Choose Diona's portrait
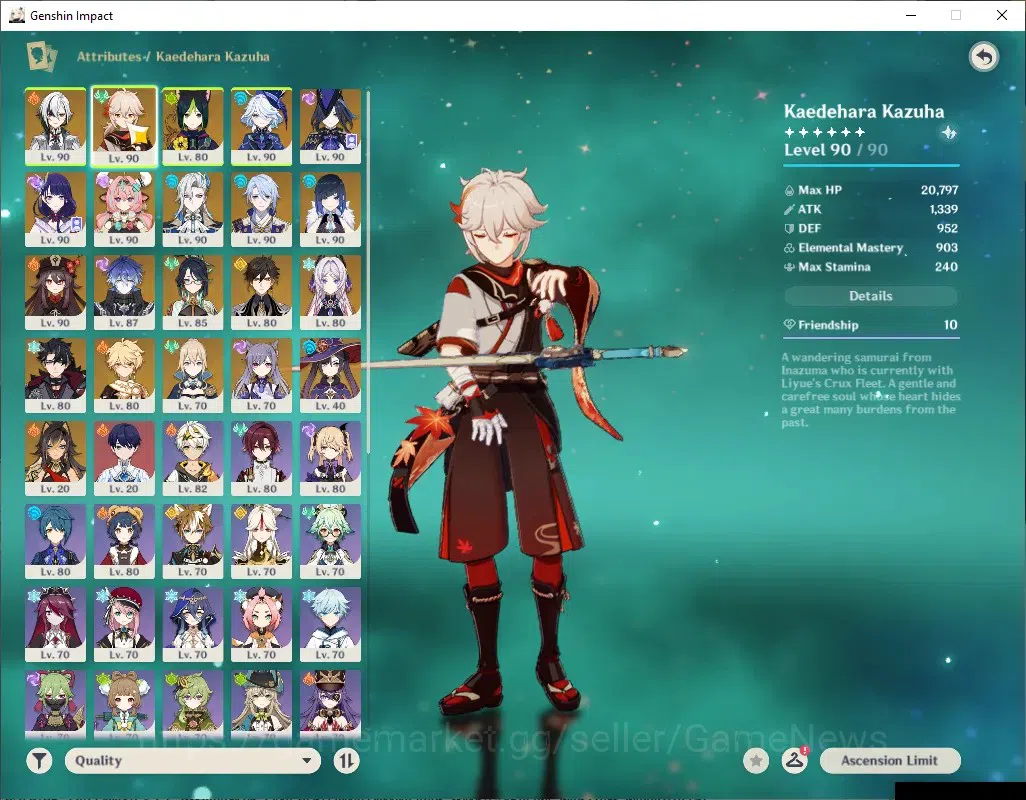 coord(262,625)
